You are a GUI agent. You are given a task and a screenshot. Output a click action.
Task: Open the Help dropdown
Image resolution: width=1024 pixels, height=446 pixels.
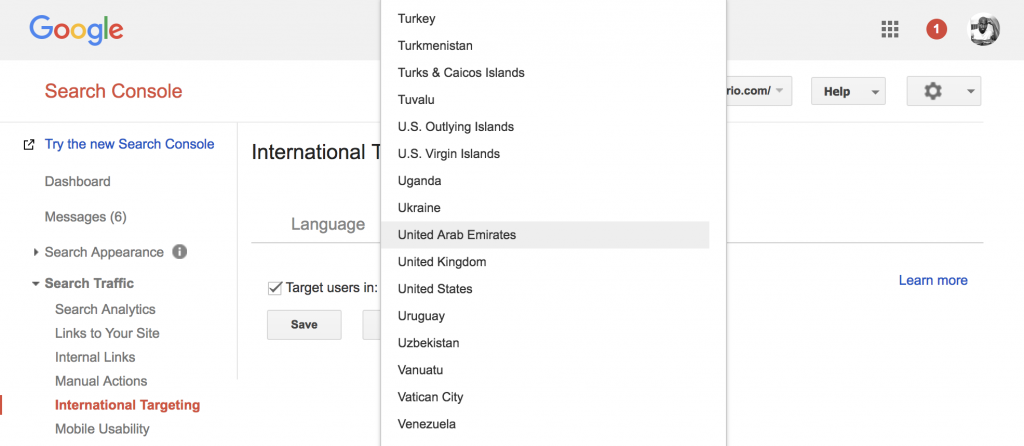coord(848,91)
